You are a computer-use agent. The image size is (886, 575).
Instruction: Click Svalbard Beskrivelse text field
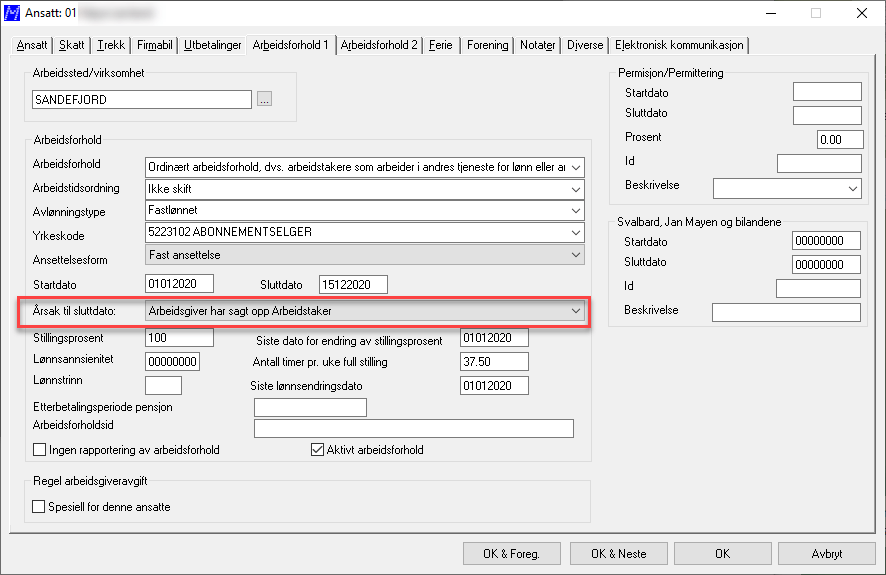coord(786,312)
